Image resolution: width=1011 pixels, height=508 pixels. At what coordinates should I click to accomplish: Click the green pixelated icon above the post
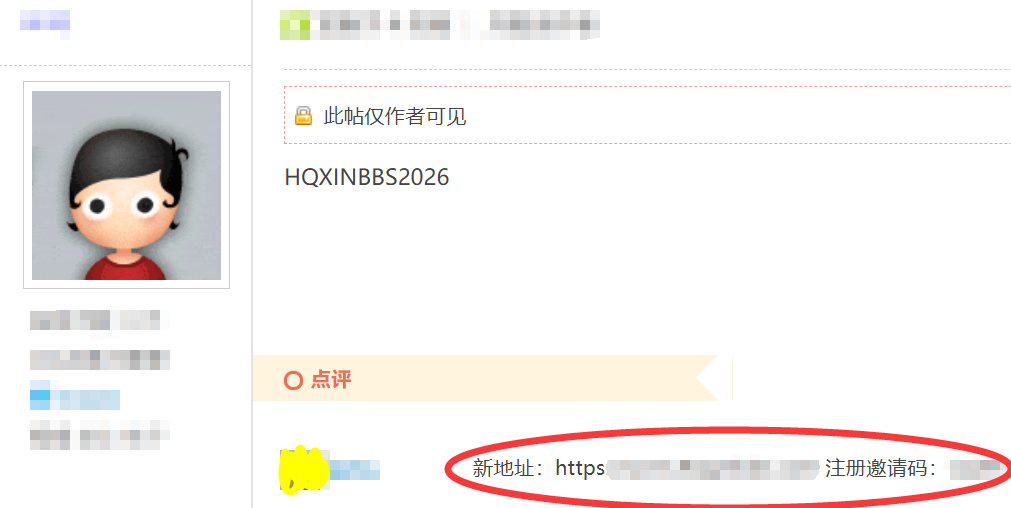(295, 25)
